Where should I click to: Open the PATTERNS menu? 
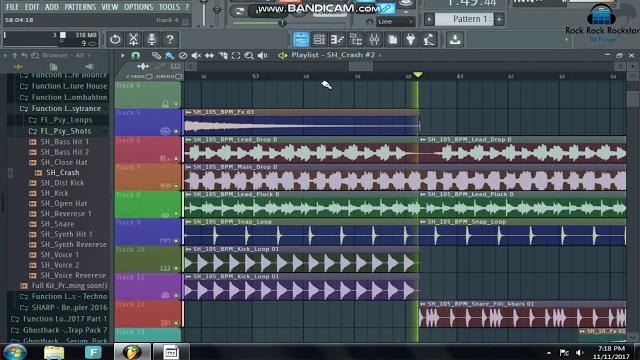point(80,7)
